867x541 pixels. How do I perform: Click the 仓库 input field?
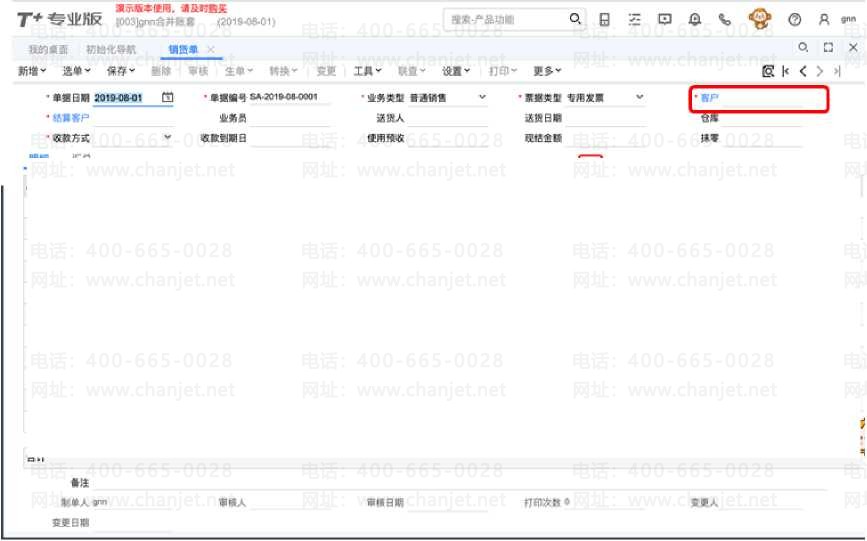point(762,118)
